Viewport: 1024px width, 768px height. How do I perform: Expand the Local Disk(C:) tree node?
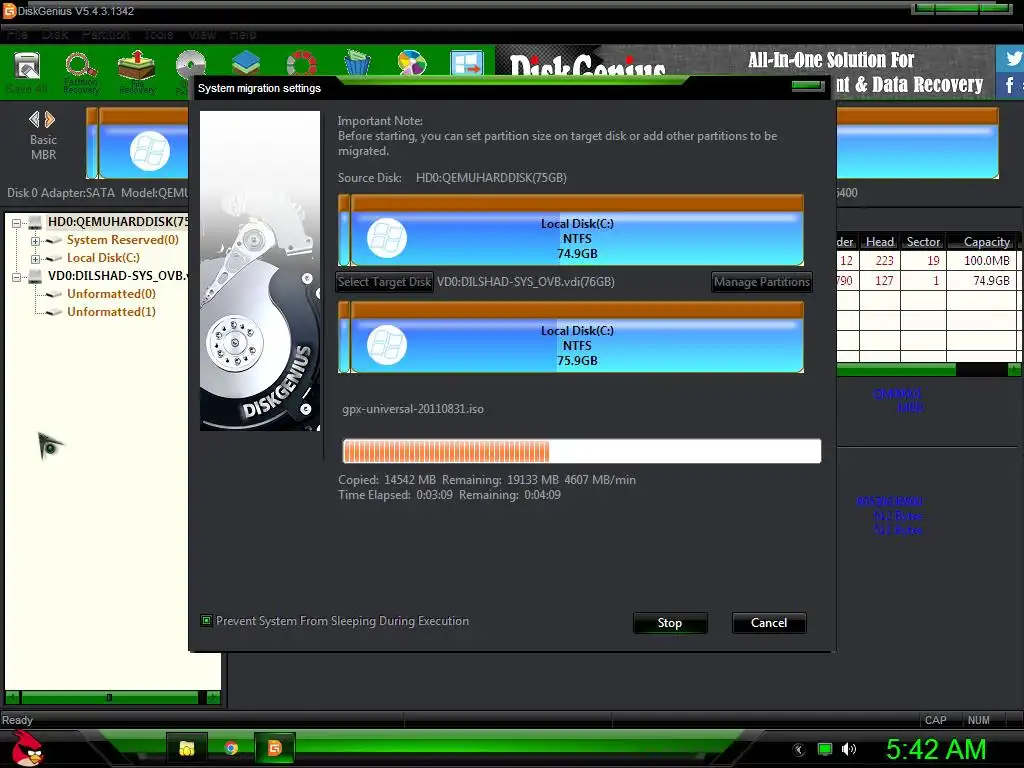(35, 259)
